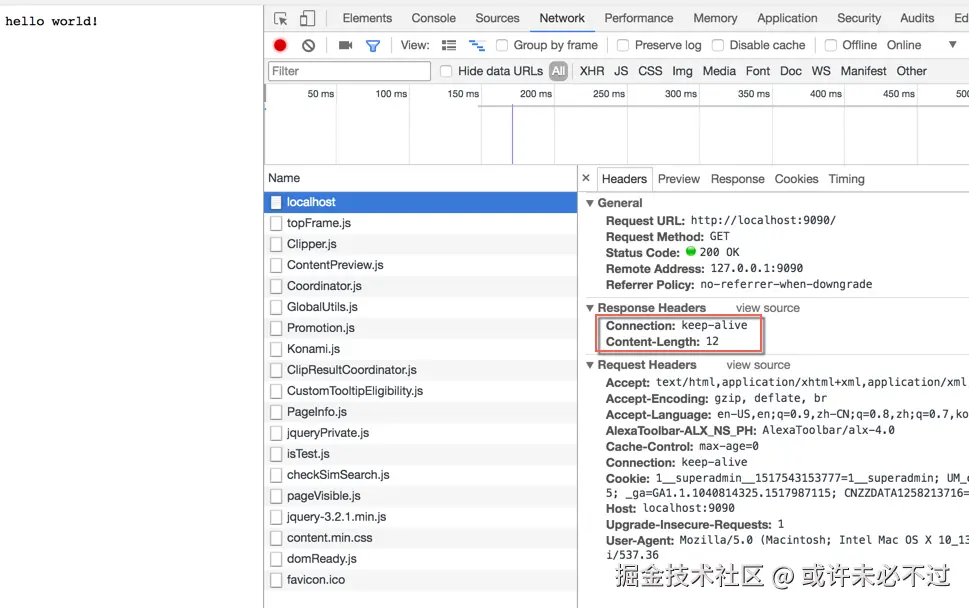Click the Name column header
969x608 pixels.
tap(420, 178)
